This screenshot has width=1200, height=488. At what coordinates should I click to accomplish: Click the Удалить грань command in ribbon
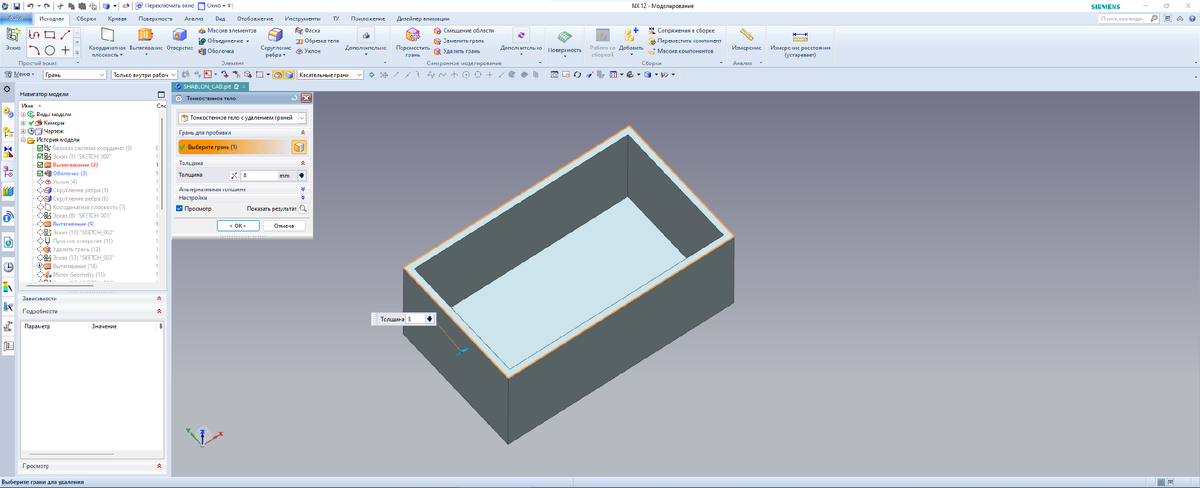point(459,51)
